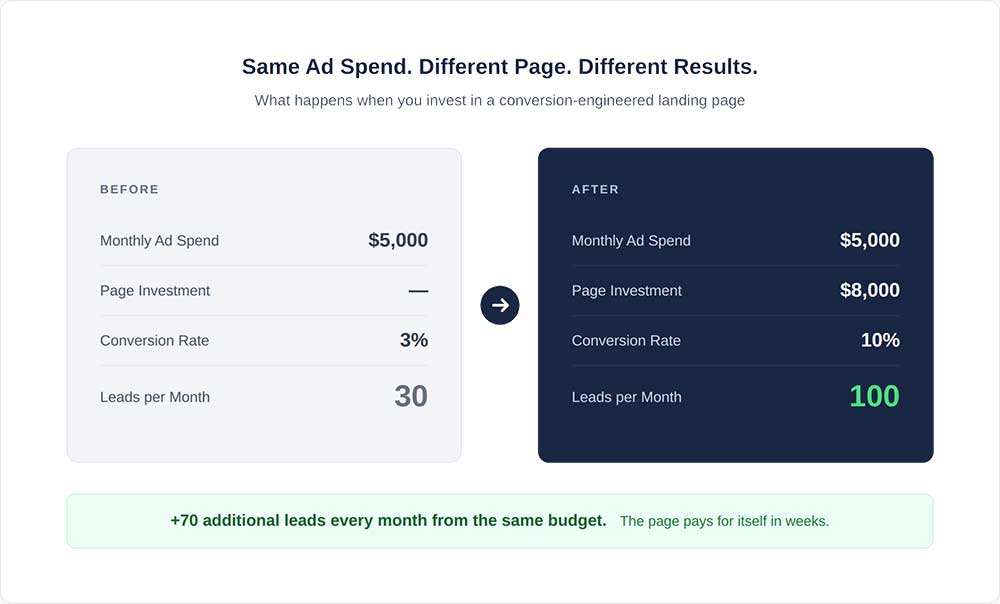The image size is (1000, 604).
Task: Click the AFTER card heading
Action: tap(595, 189)
